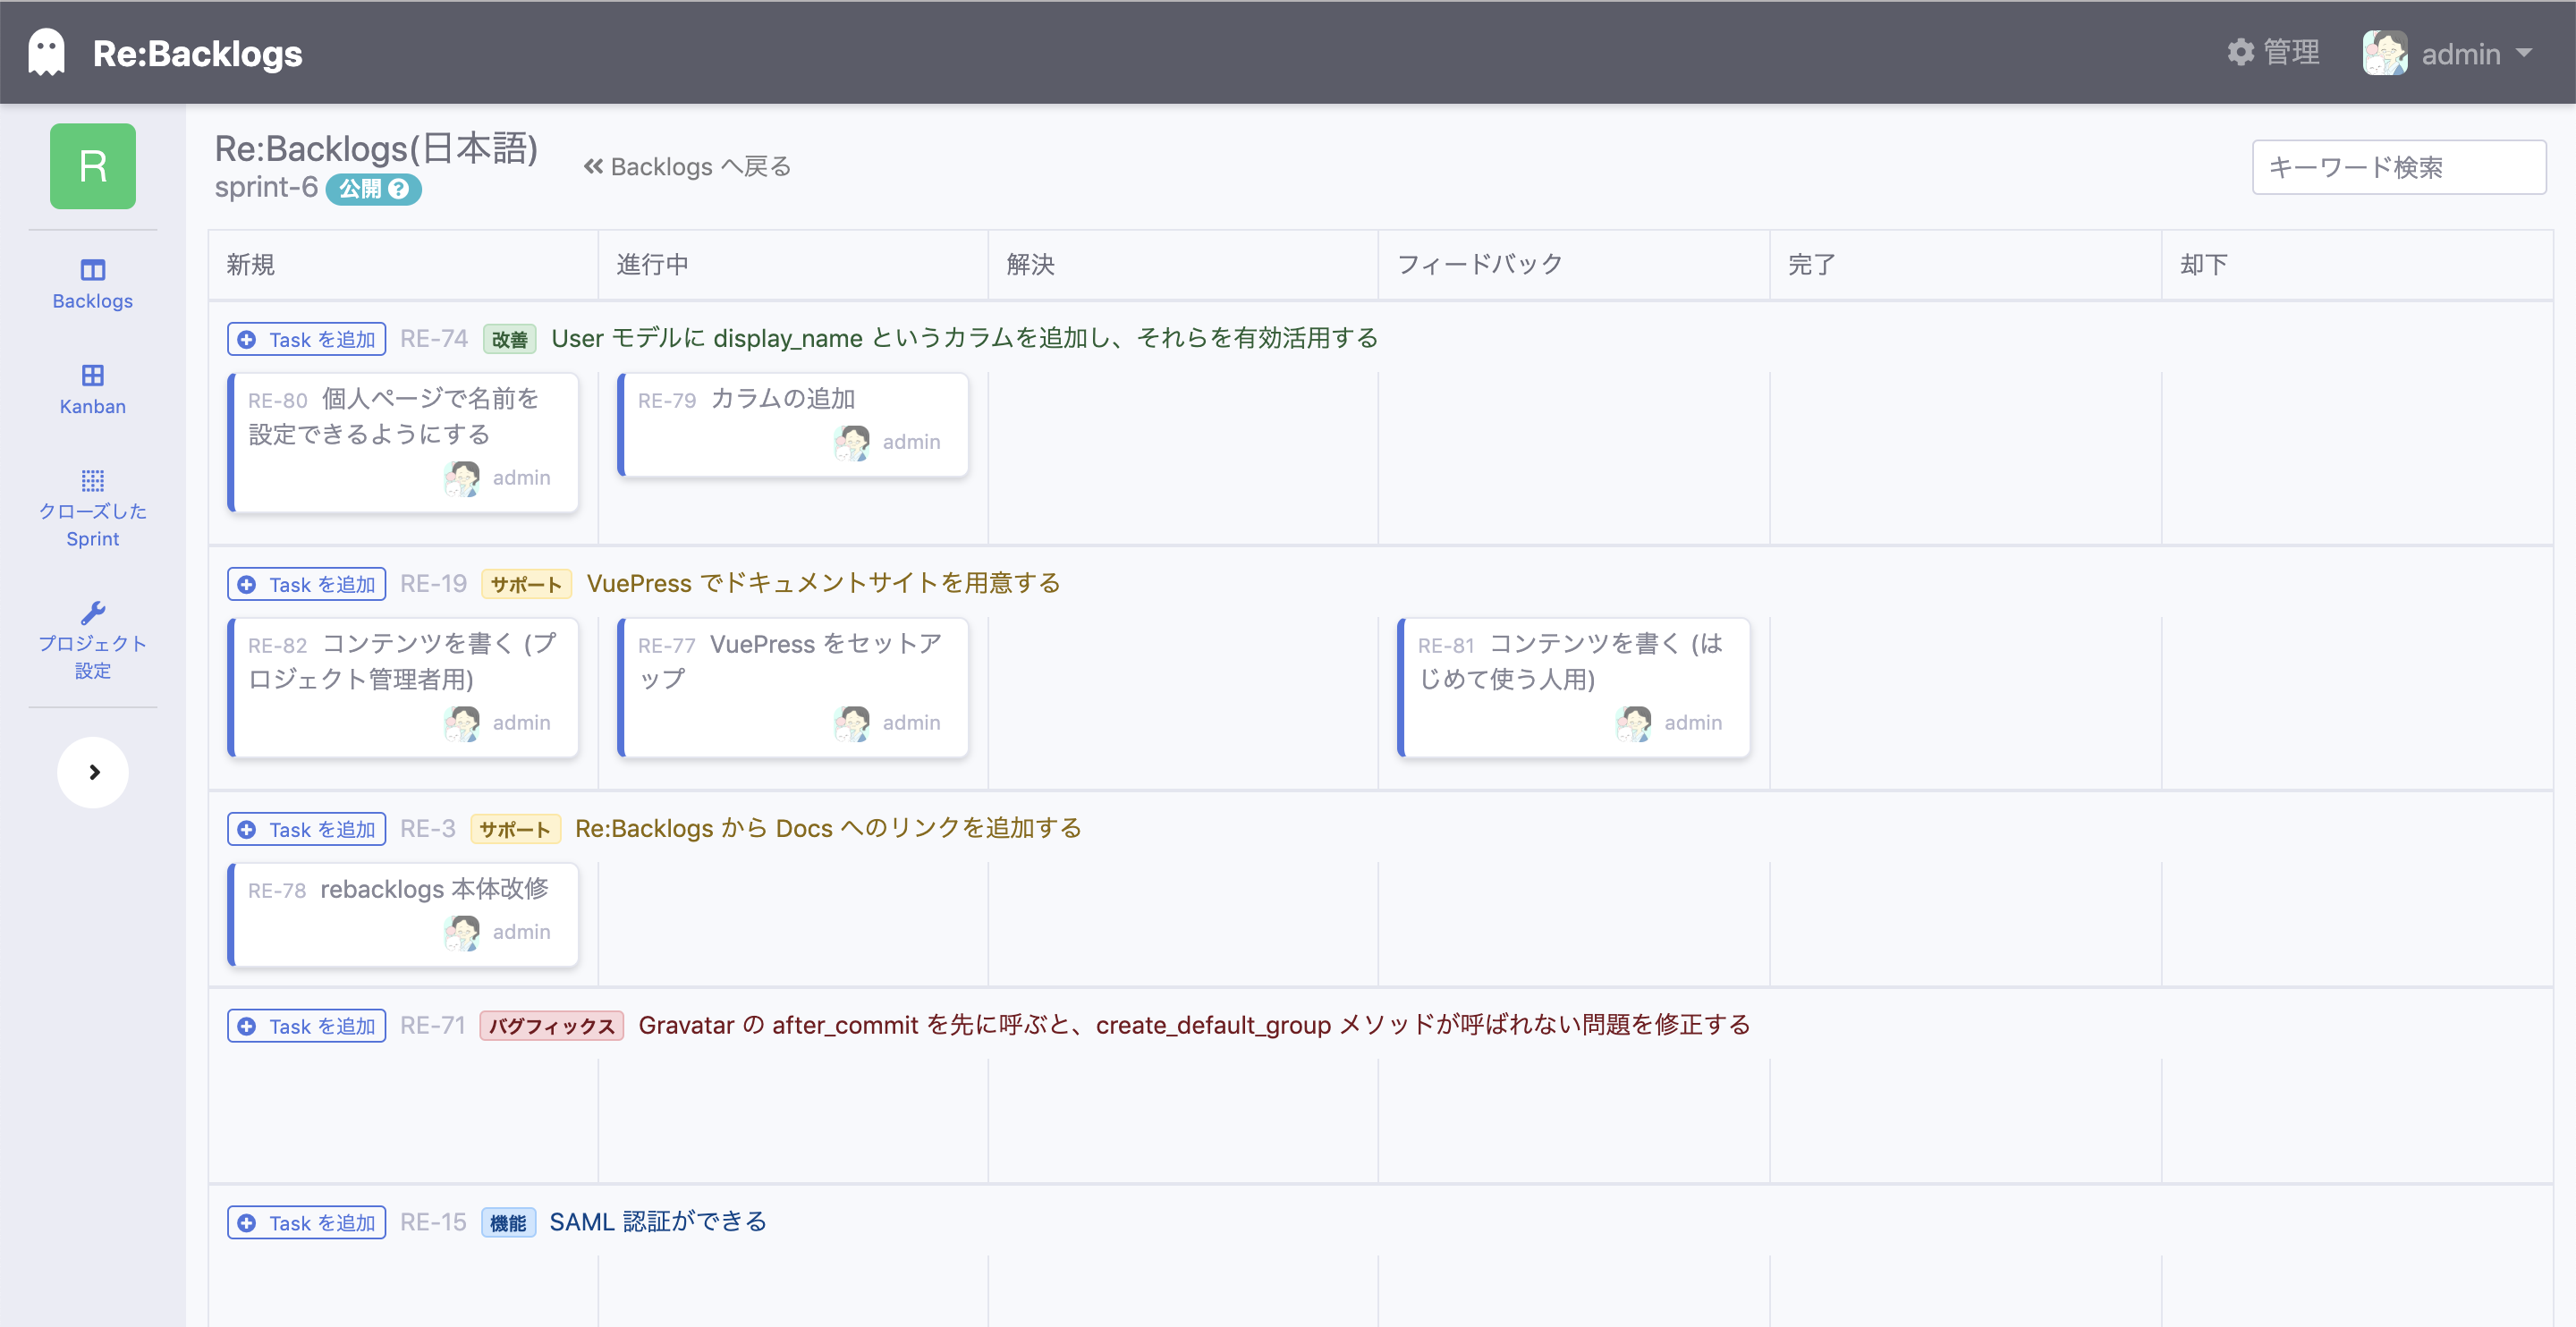2576x1327 pixels.
Task: Click the Re:Backlogs(日本語) project heading
Action: (376, 148)
